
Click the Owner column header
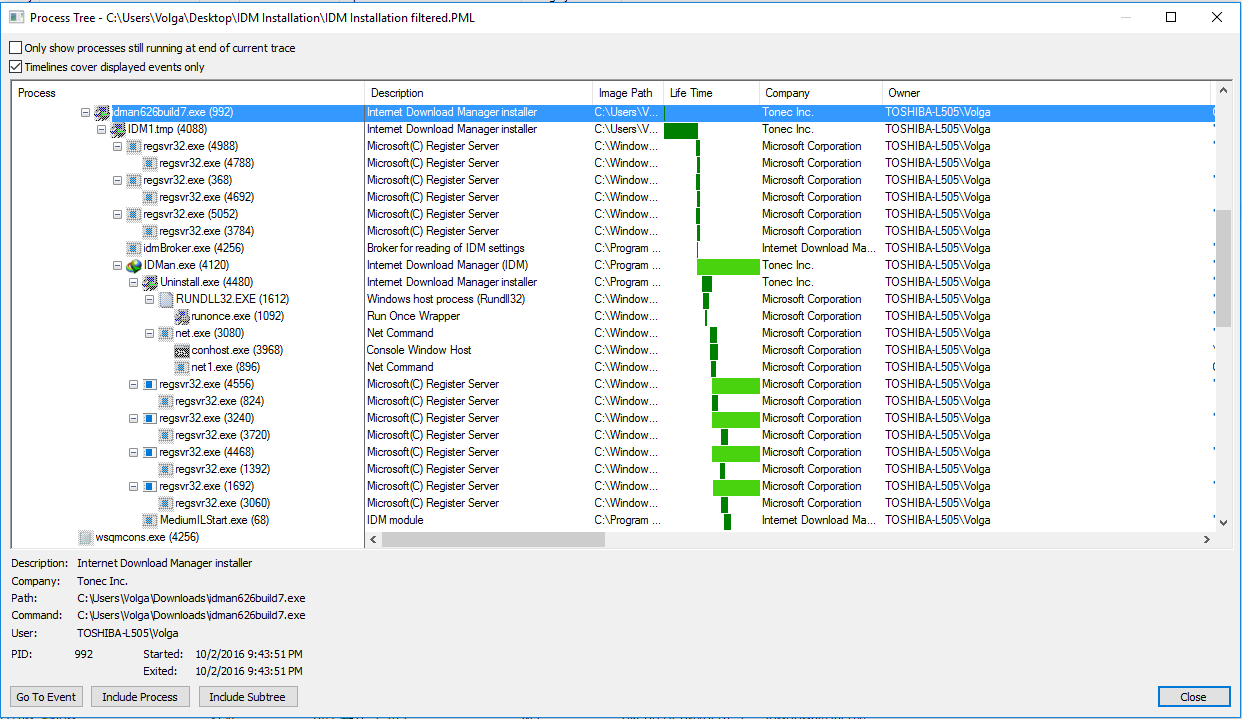pos(1046,93)
